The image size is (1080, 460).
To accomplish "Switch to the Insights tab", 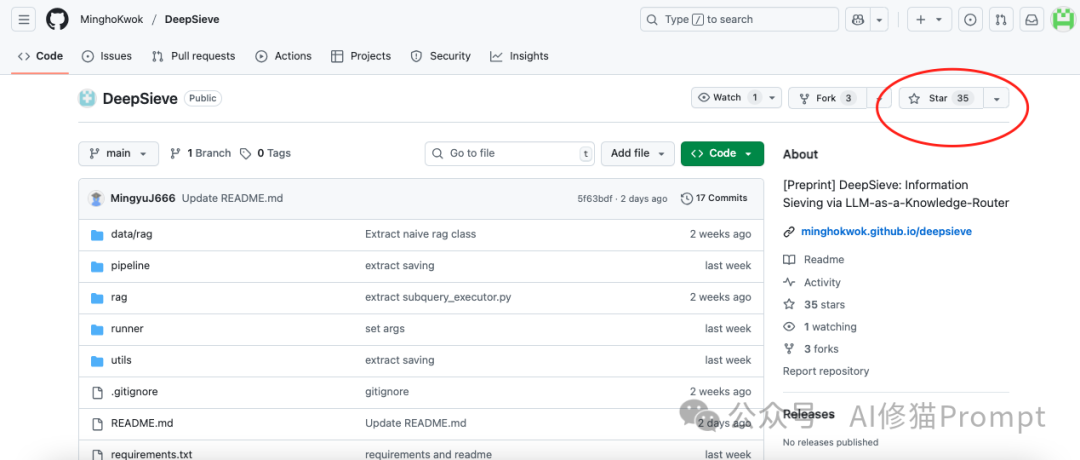I will pyautogui.click(x=519, y=56).
